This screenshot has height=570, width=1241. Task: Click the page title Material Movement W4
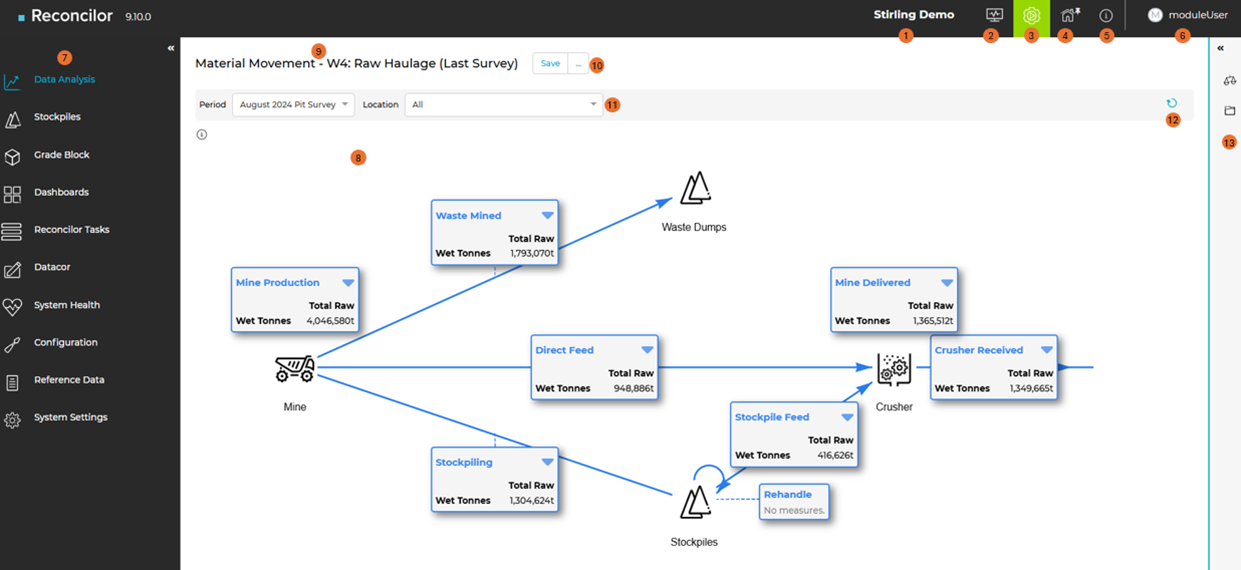coord(356,63)
